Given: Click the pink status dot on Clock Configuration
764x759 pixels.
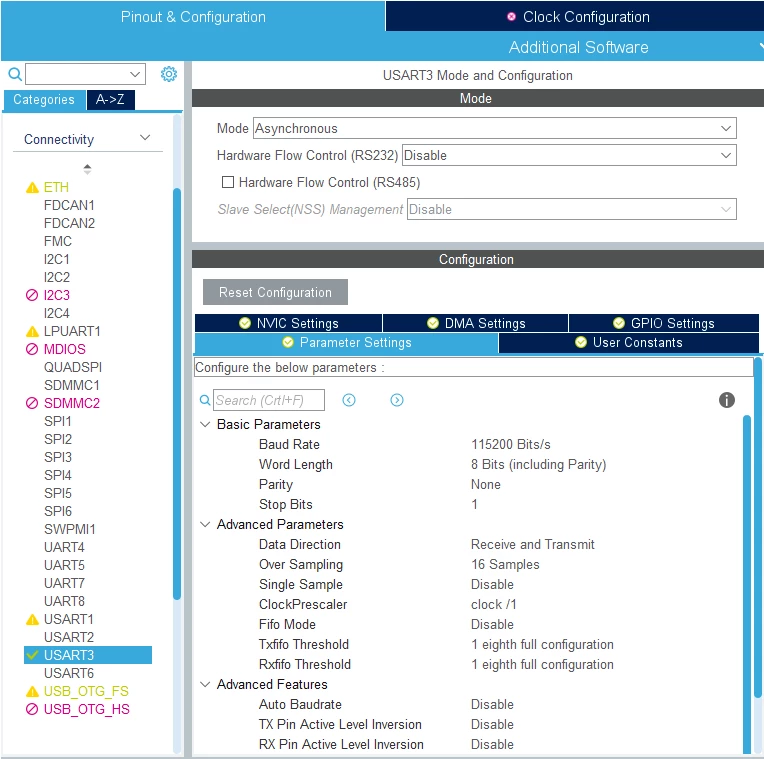Looking at the screenshot, I should tap(511, 17).
